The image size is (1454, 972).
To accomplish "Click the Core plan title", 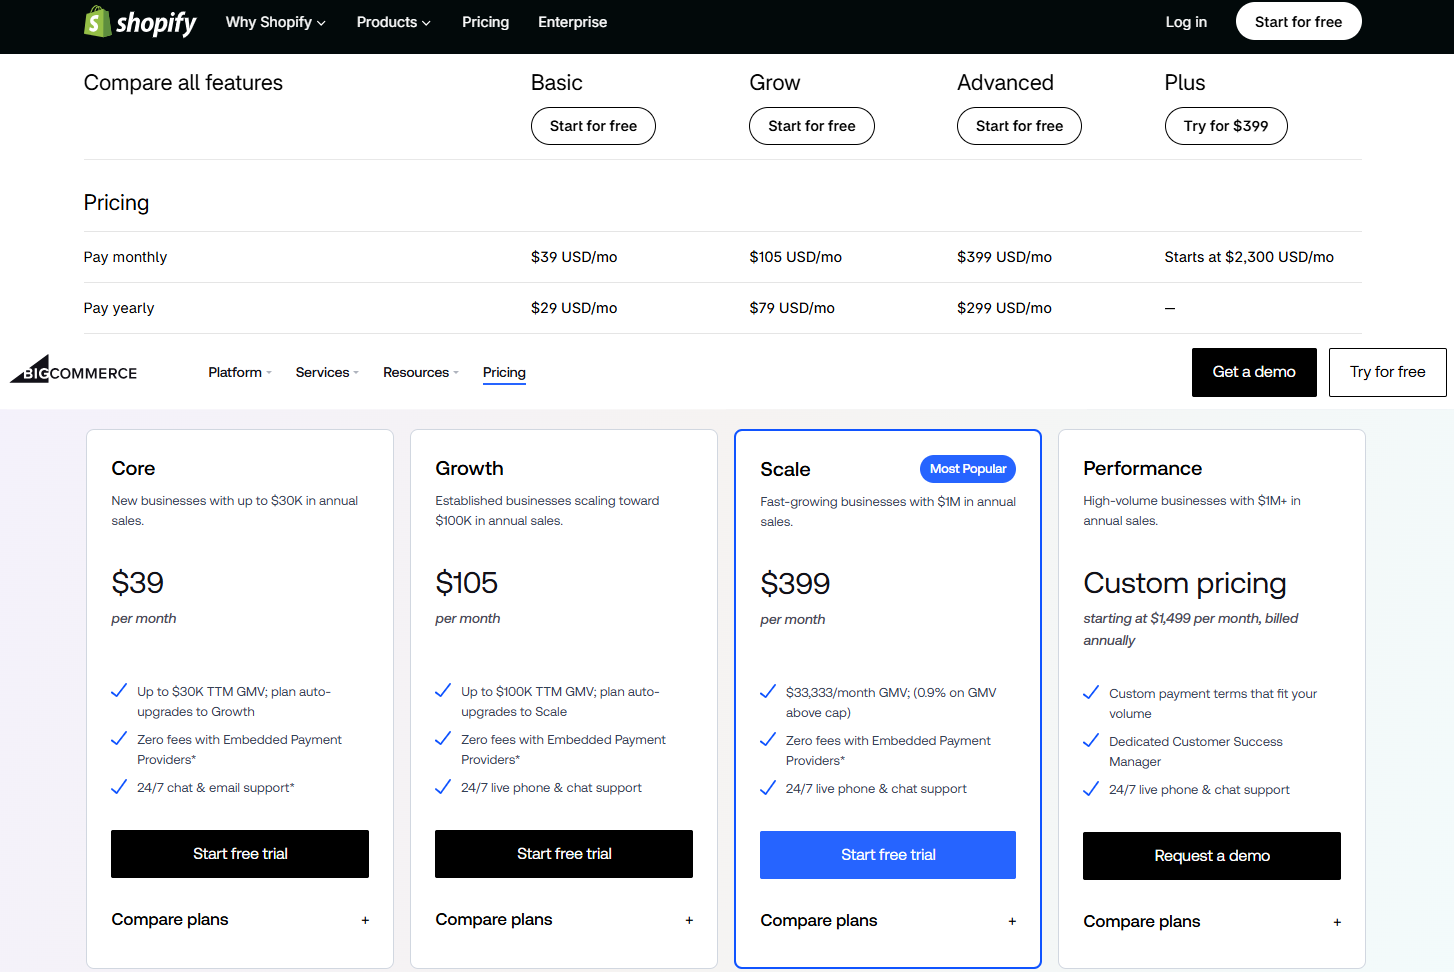I will pyautogui.click(x=133, y=468).
